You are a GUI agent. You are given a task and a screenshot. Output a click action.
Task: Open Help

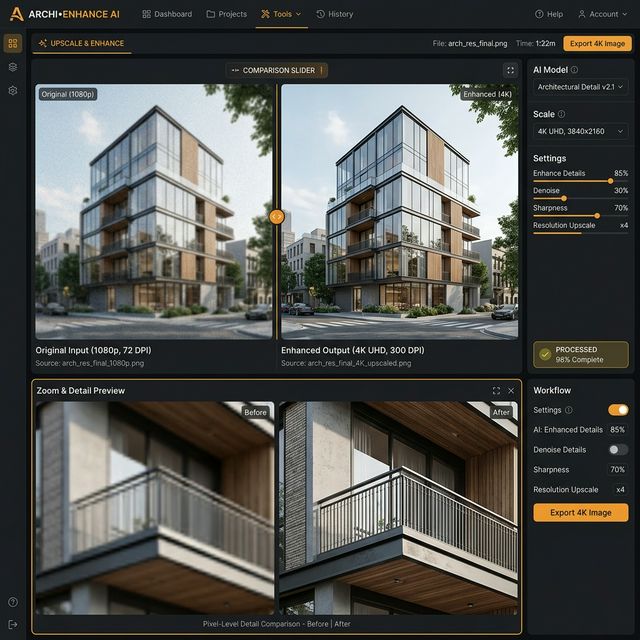pyautogui.click(x=549, y=14)
